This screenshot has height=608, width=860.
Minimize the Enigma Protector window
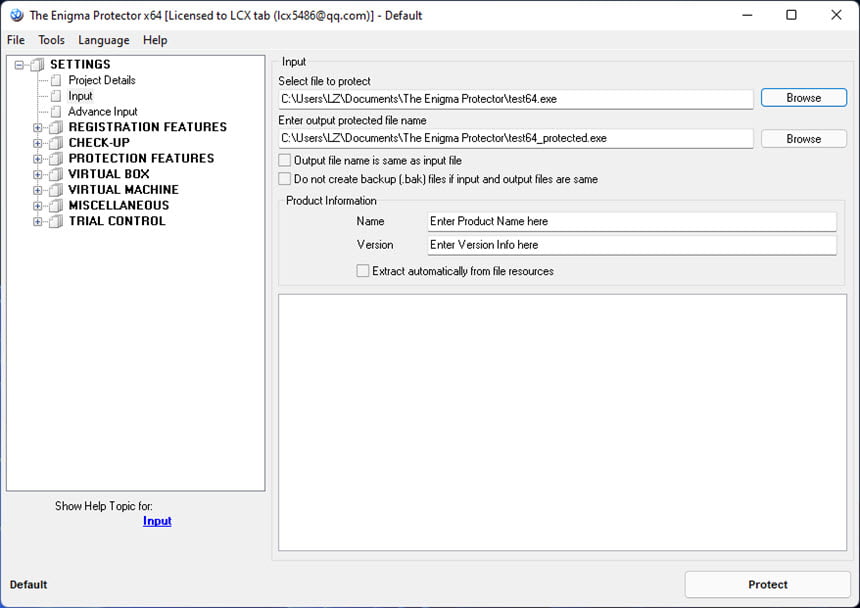click(x=747, y=15)
